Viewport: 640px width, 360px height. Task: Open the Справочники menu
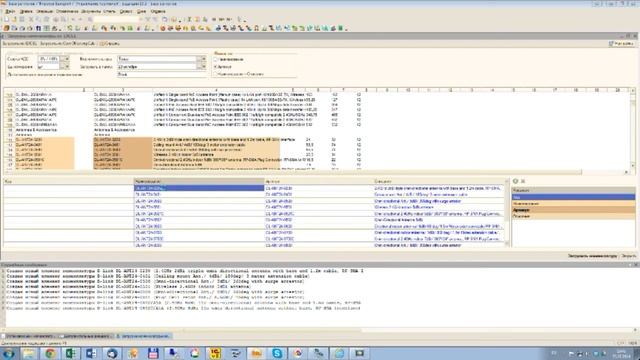click(67, 11)
